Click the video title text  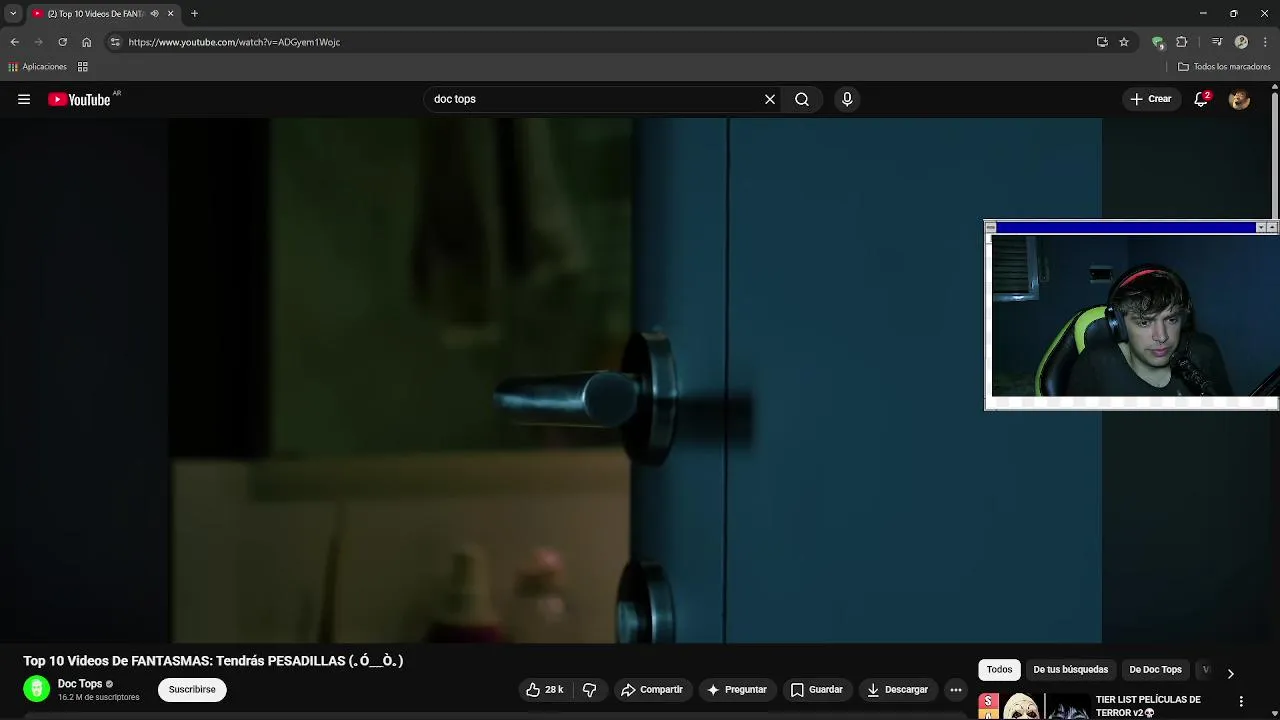[x=213, y=661]
